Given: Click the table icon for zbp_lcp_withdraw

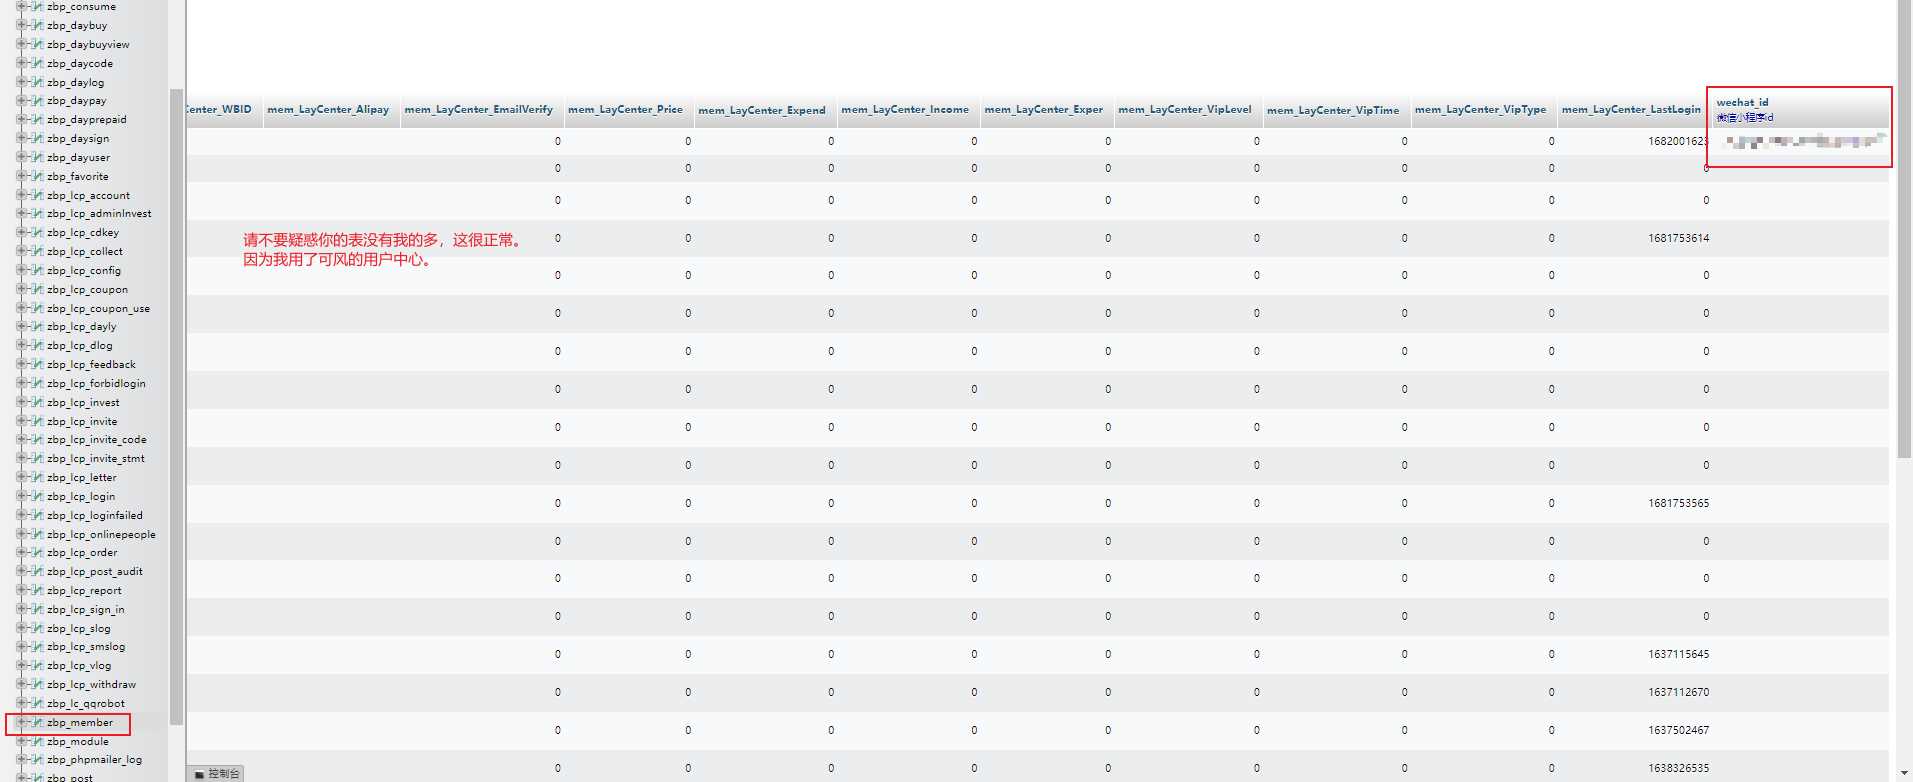Looking at the screenshot, I should [37, 685].
